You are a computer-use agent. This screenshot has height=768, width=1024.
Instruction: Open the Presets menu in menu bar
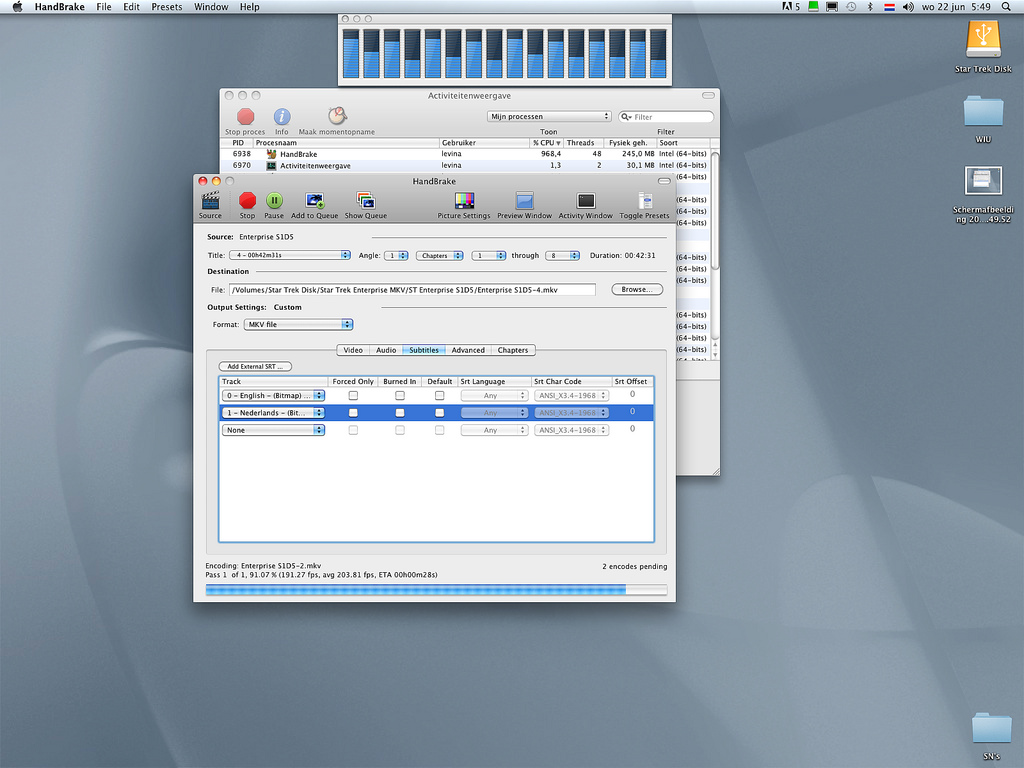click(167, 7)
